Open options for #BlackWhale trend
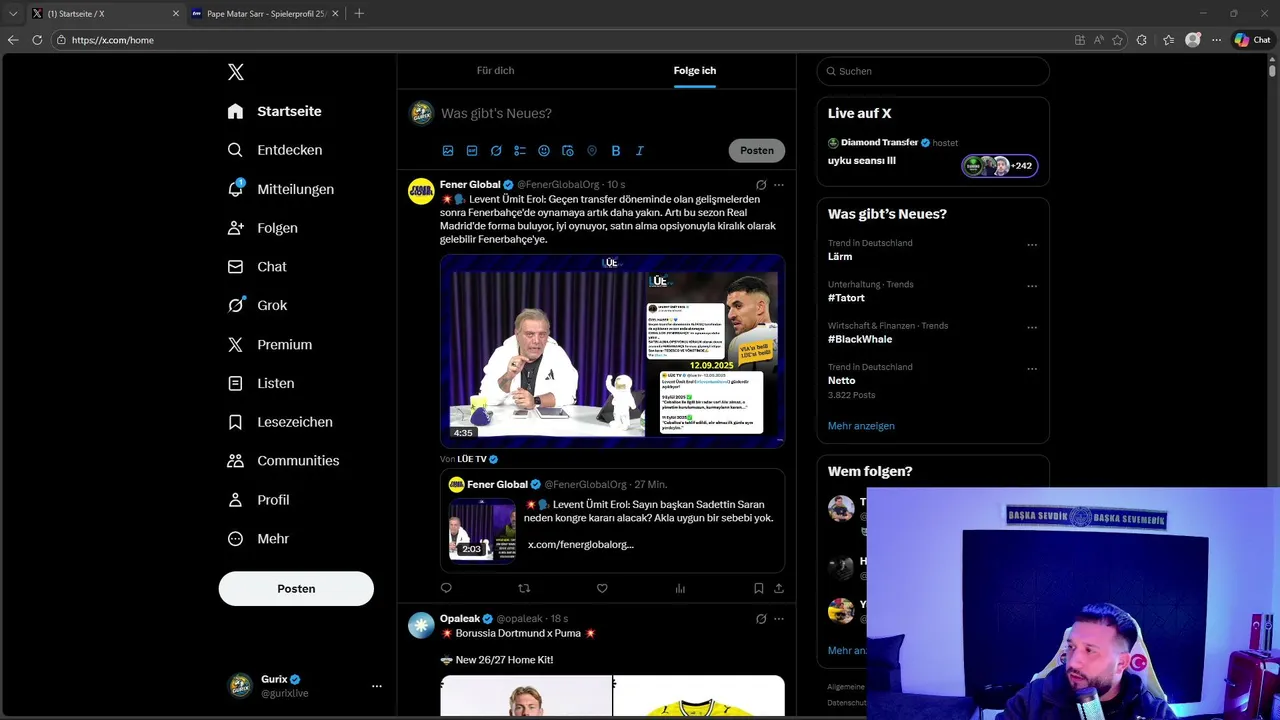Viewport: 1280px width, 720px height. click(1032, 327)
